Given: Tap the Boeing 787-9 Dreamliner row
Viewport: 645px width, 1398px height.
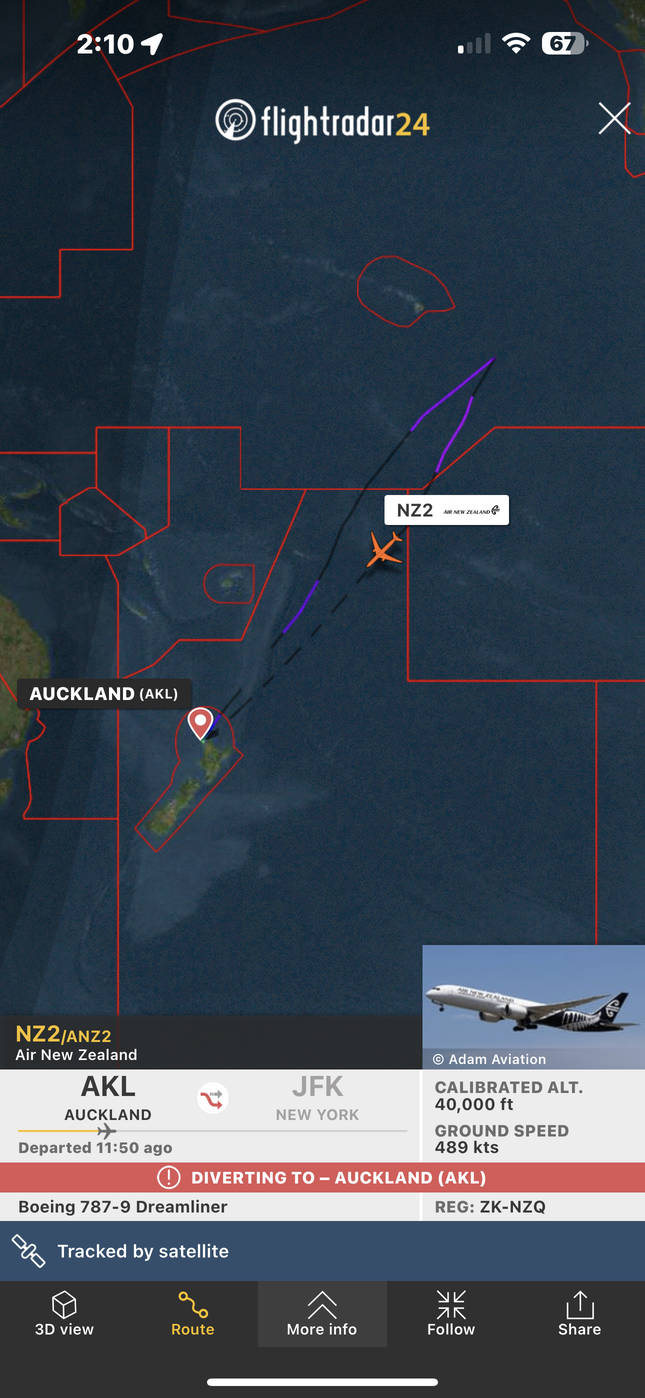Looking at the screenshot, I should click(211, 1207).
